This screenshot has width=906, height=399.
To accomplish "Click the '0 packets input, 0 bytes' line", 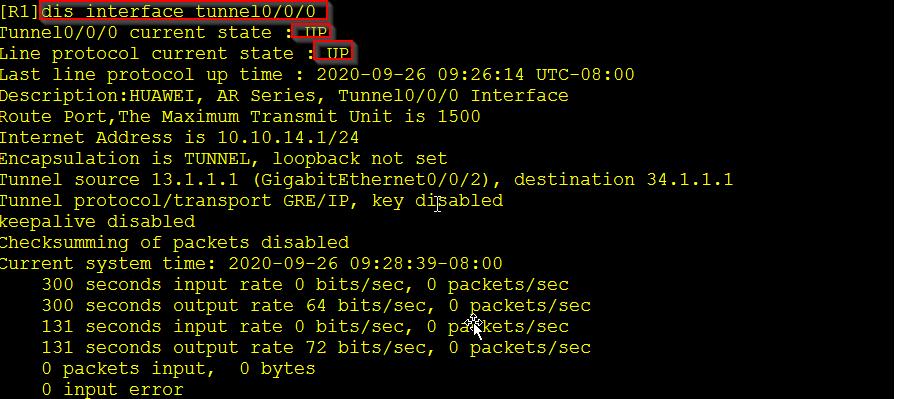I will click(179, 368).
